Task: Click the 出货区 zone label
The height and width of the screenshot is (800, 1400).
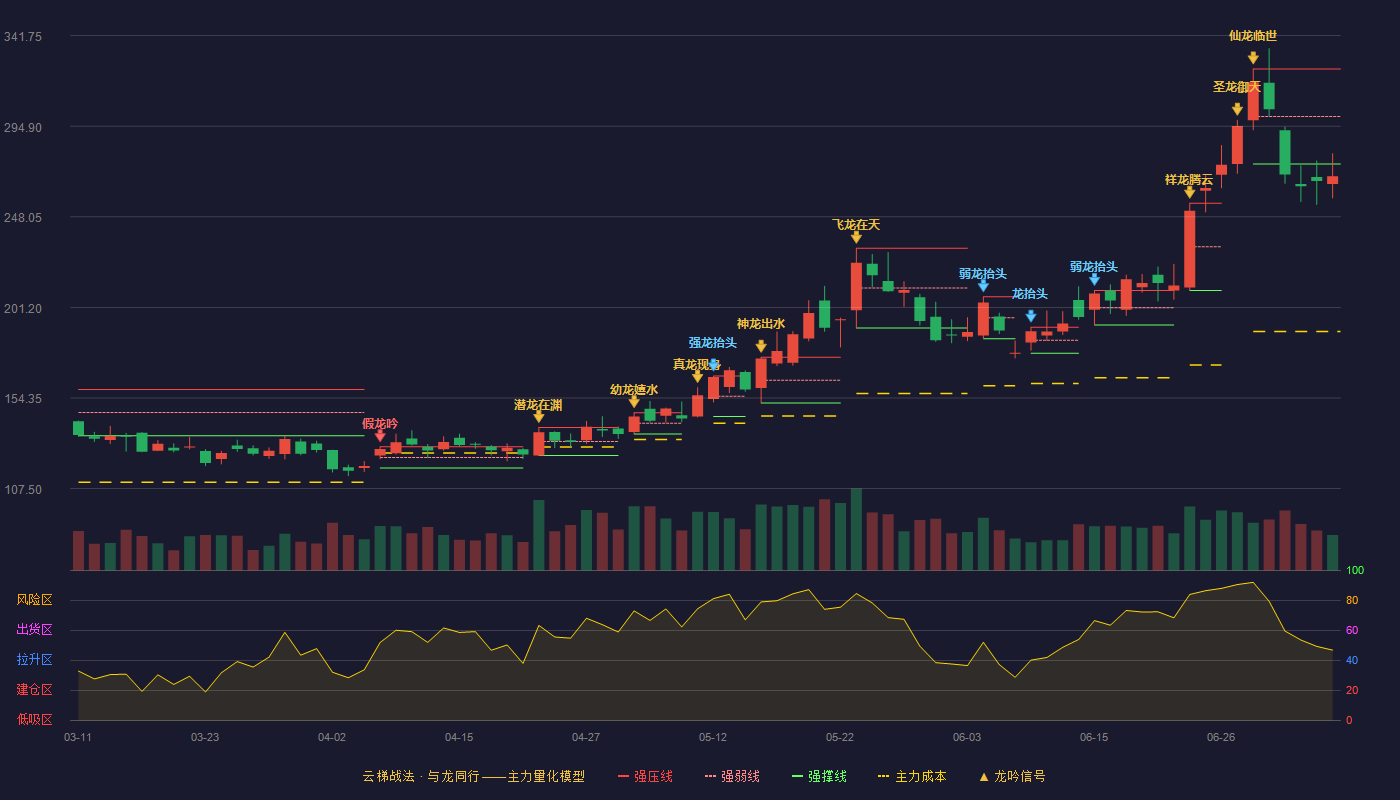Action: pos(34,630)
